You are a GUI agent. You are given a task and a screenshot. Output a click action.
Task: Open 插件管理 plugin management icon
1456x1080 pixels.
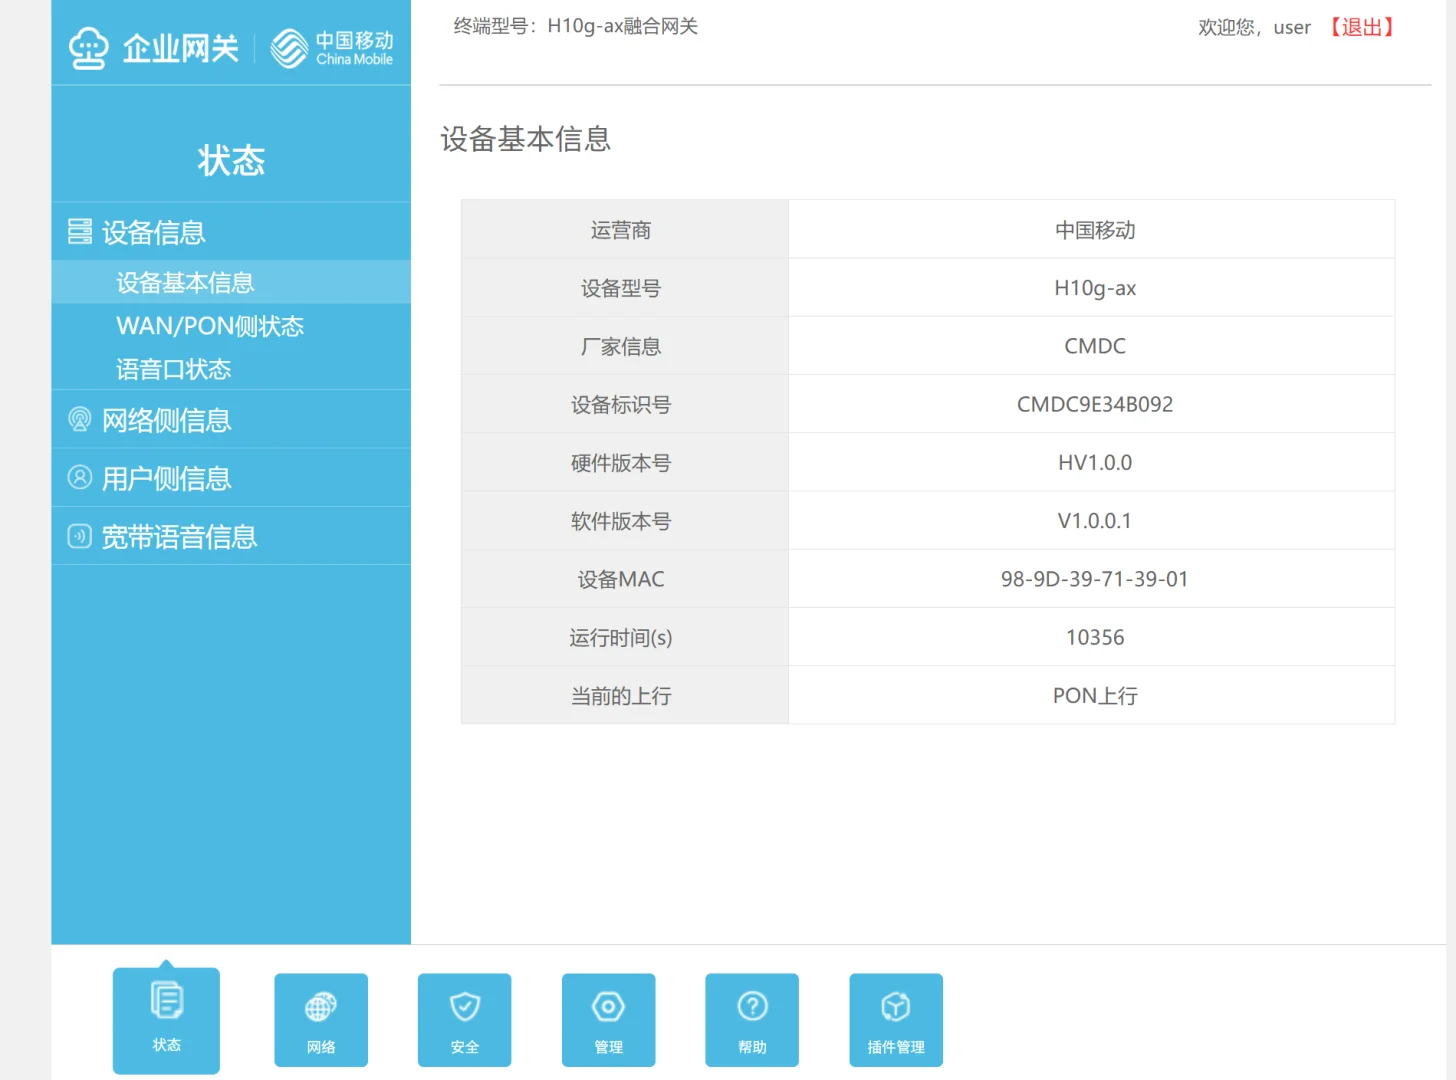(895, 1019)
